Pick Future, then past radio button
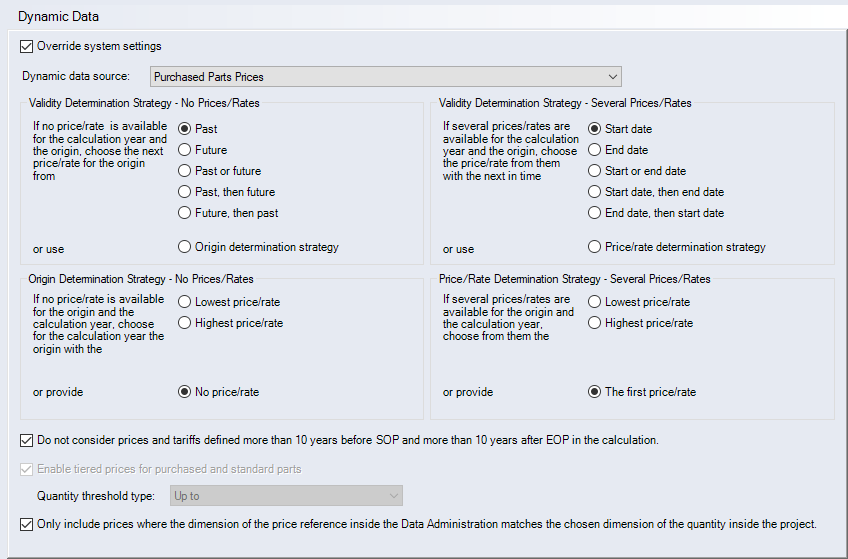The height and width of the screenshot is (559, 848). [x=184, y=213]
